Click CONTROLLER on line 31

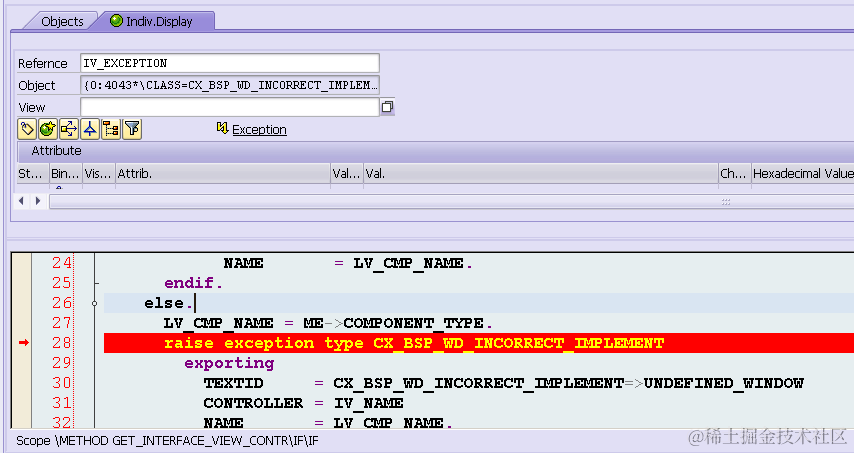(253, 403)
